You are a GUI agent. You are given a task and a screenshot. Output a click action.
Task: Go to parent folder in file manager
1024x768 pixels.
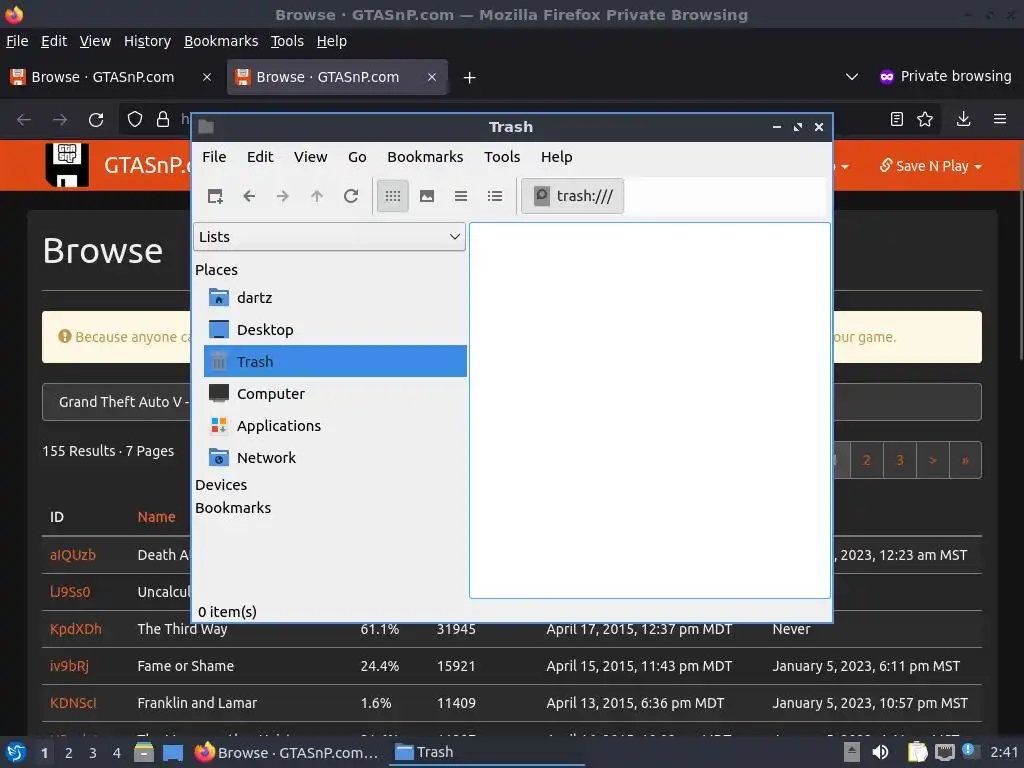(317, 196)
